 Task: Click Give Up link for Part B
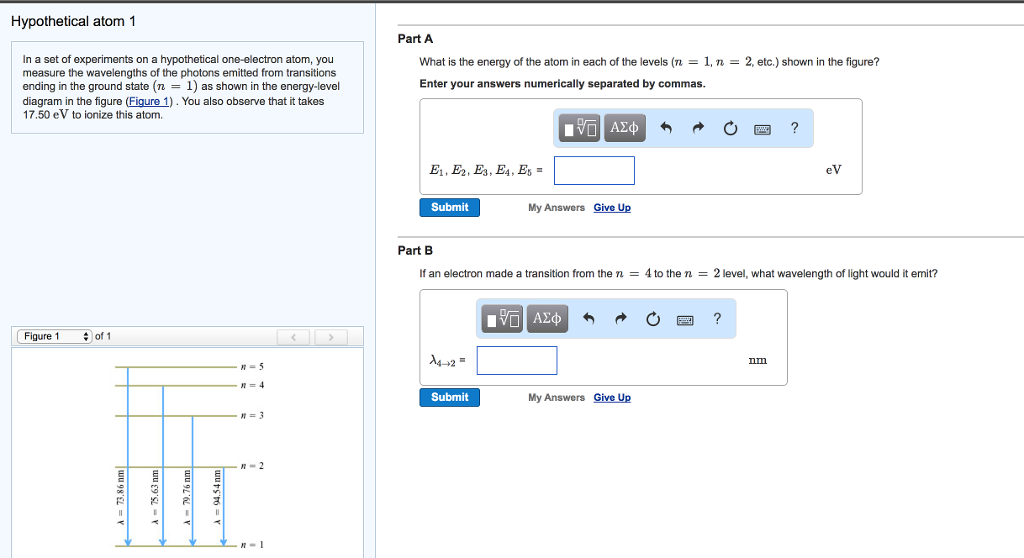[x=612, y=398]
